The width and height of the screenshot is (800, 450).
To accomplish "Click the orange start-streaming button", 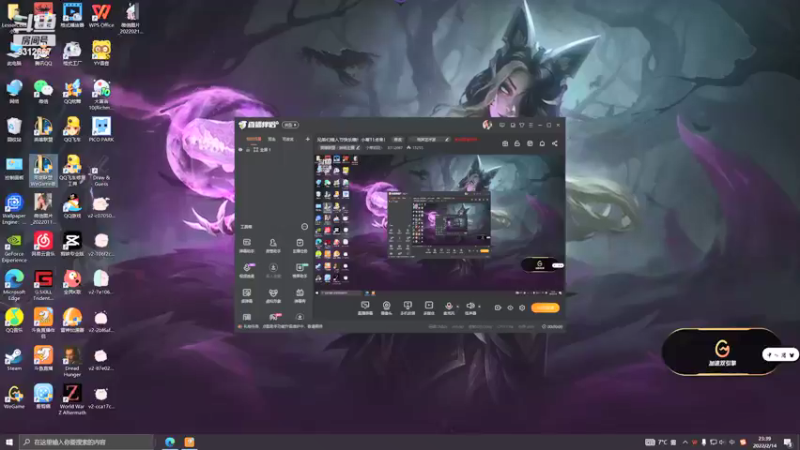I will (545, 308).
